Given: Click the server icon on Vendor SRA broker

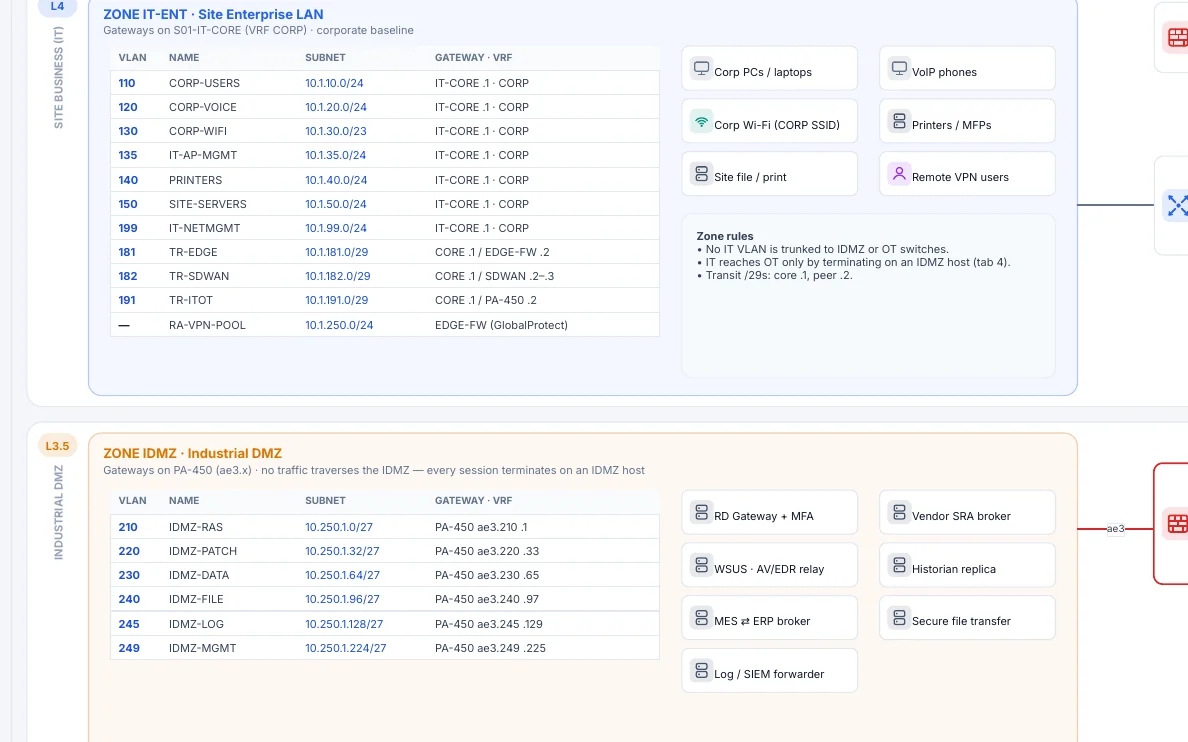Looking at the screenshot, I should pyautogui.click(x=899, y=512).
